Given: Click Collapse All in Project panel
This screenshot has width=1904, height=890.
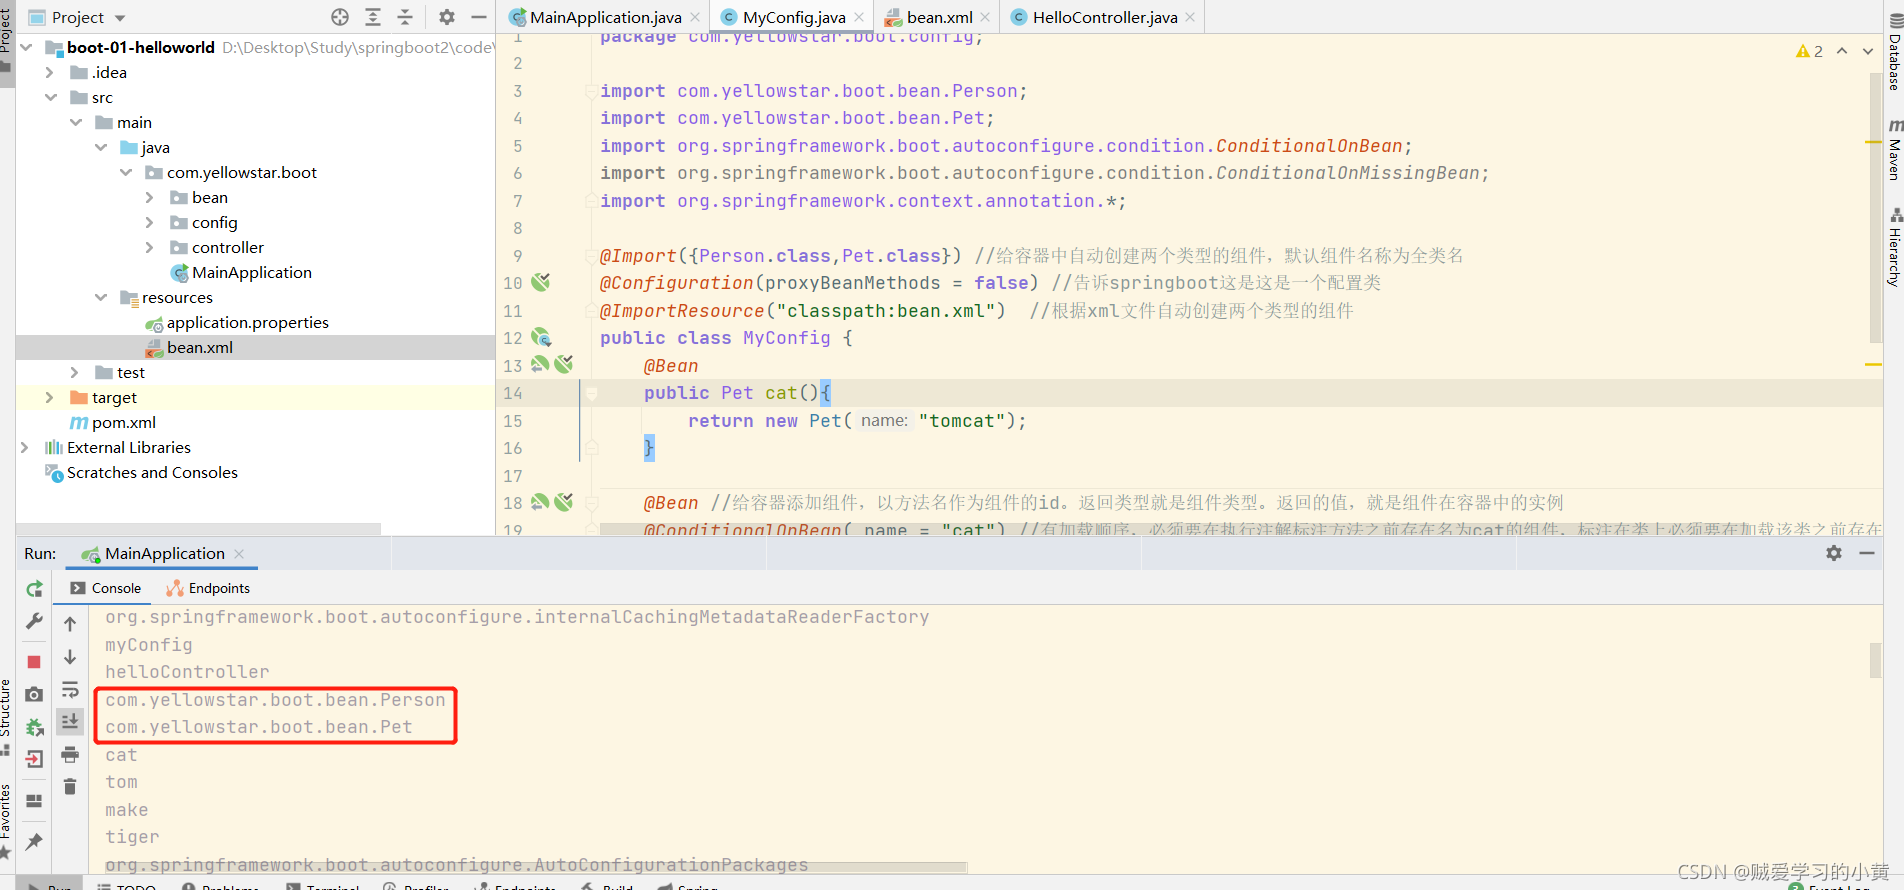Looking at the screenshot, I should pyautogui.click(x=405, y=17).
